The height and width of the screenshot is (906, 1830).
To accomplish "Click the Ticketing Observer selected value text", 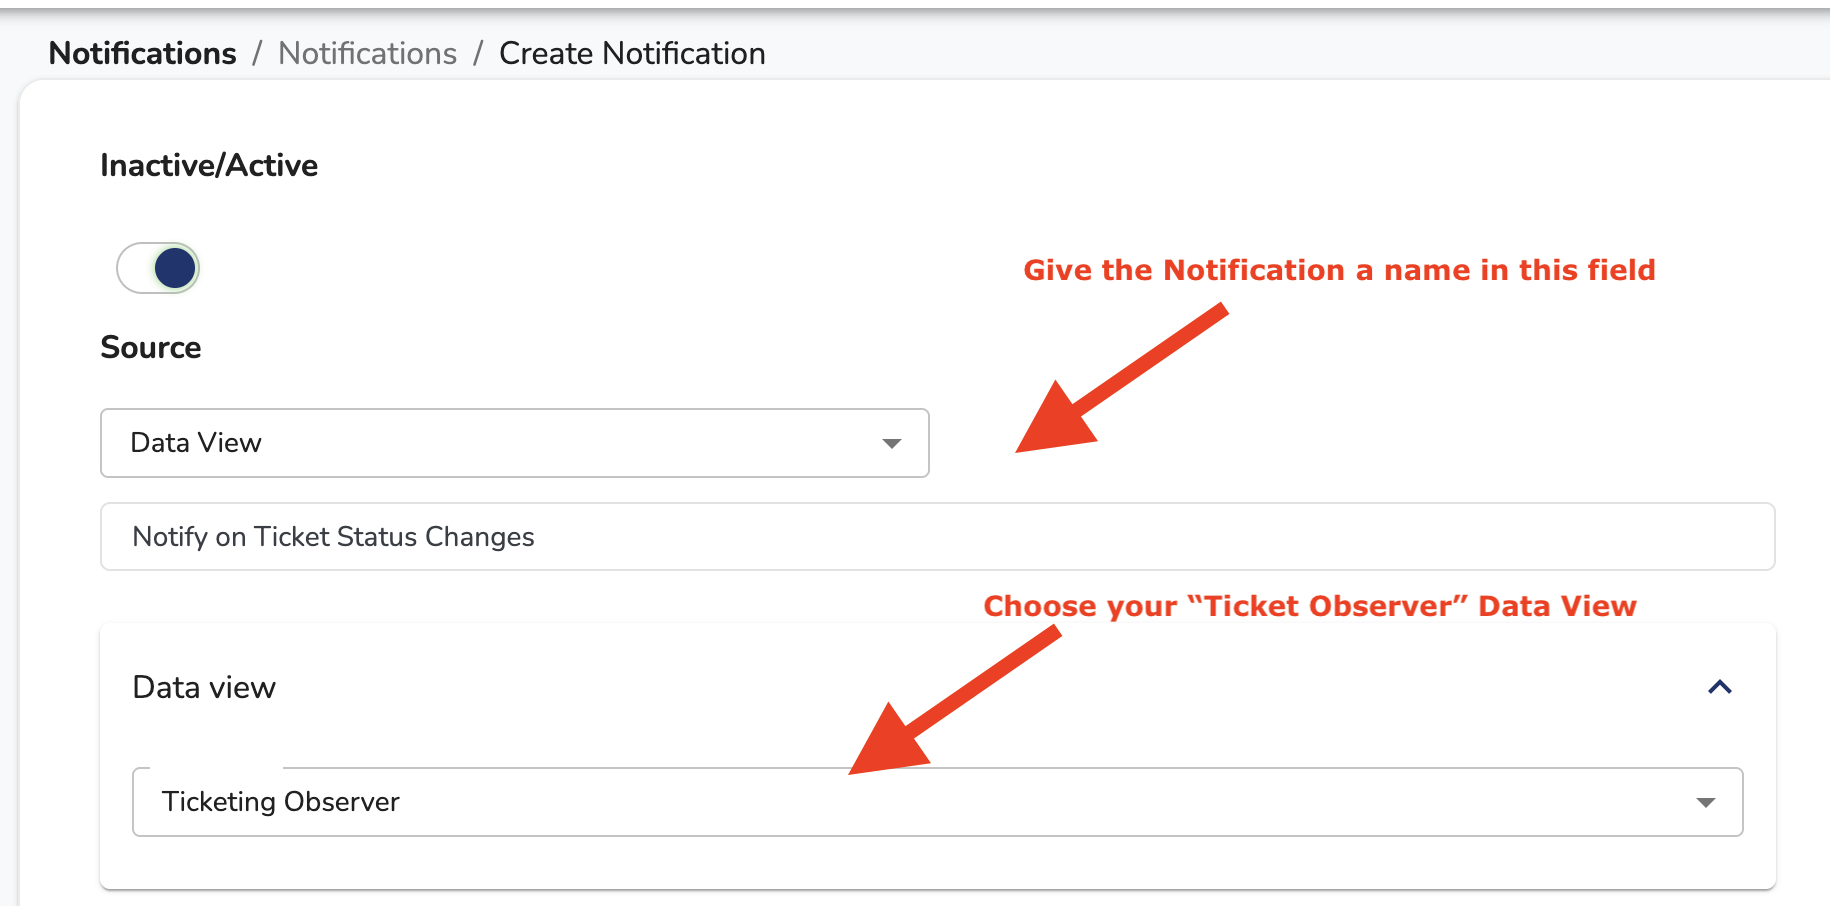I will point(281,802).
